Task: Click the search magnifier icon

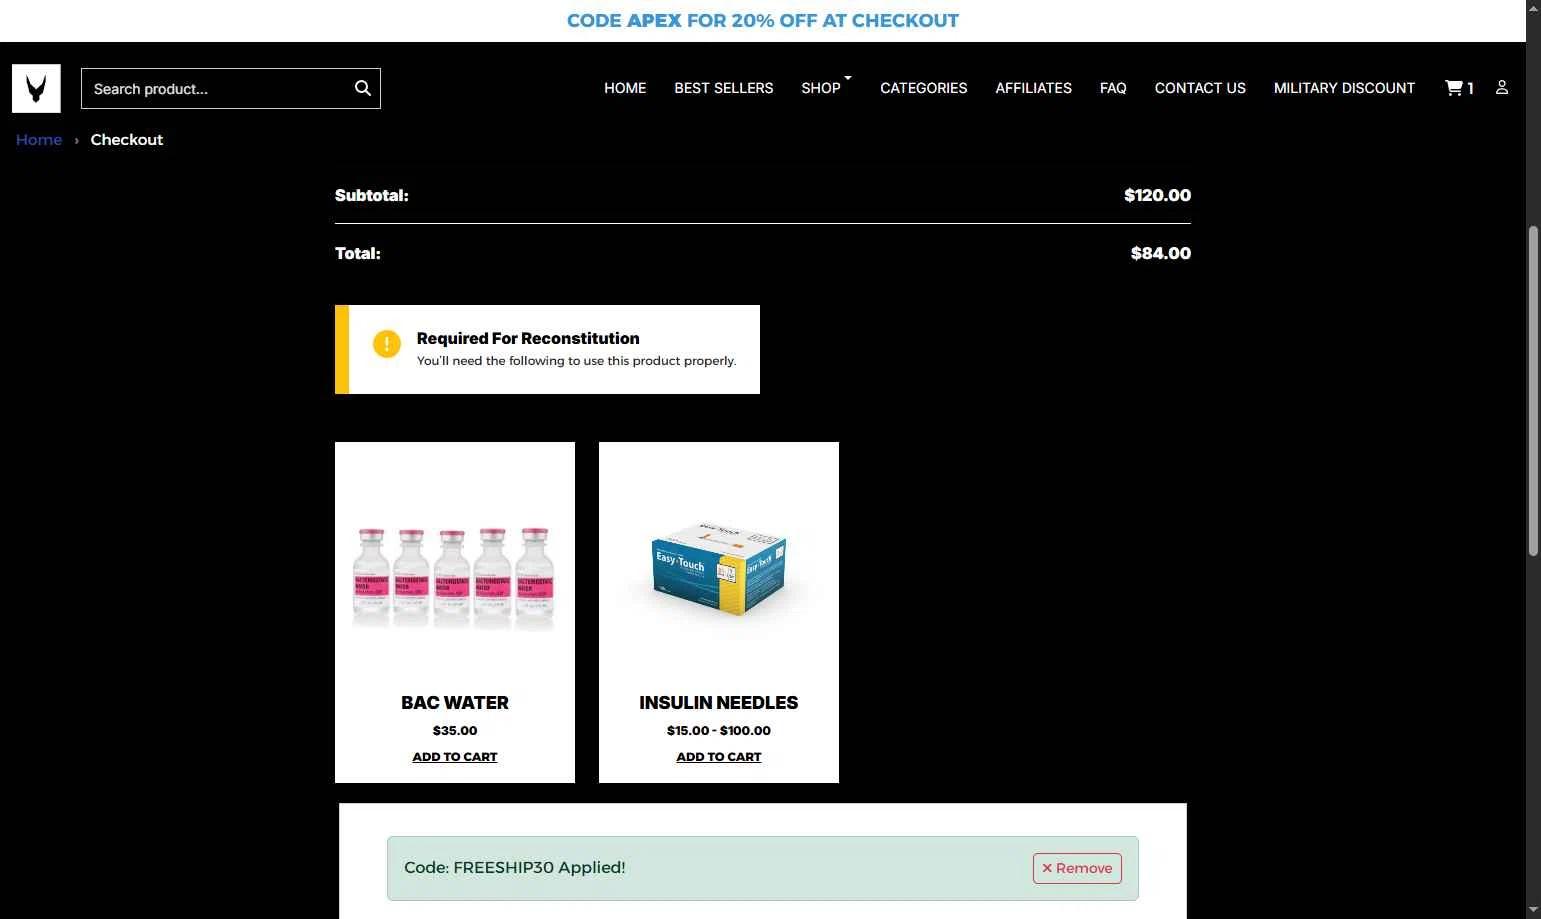Action: tap(363, 88)
